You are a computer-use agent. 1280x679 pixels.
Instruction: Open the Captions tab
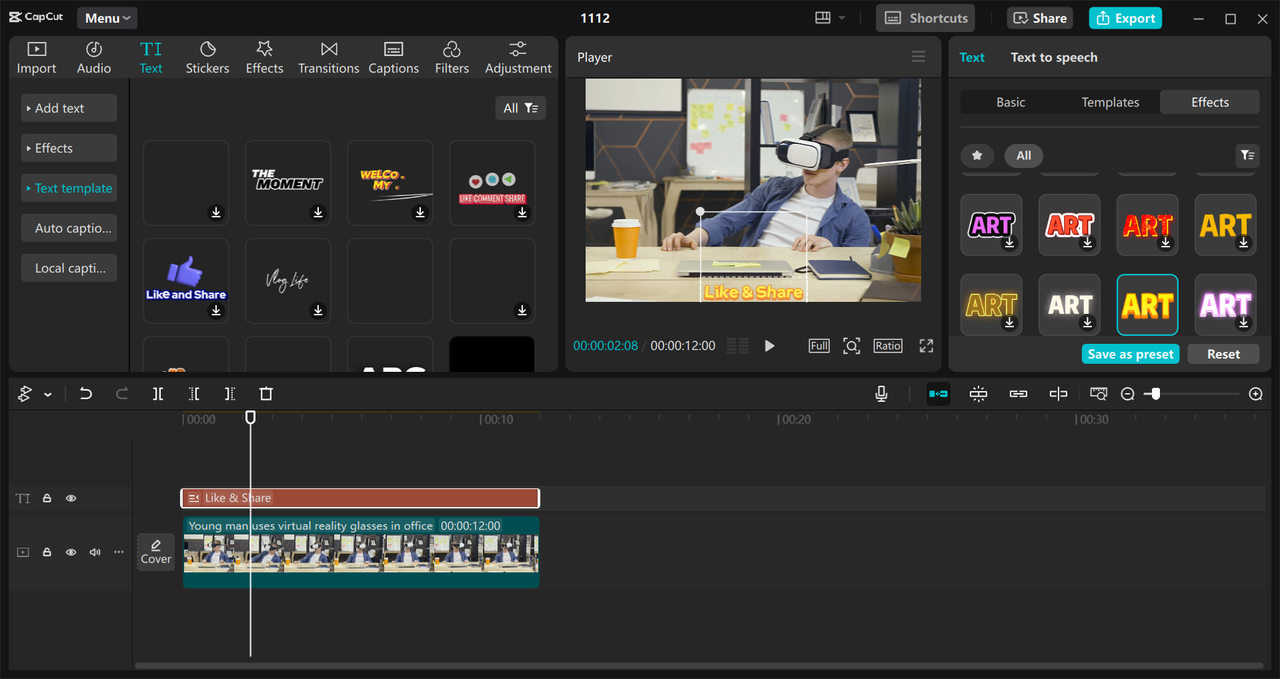(x=393, y=58)
